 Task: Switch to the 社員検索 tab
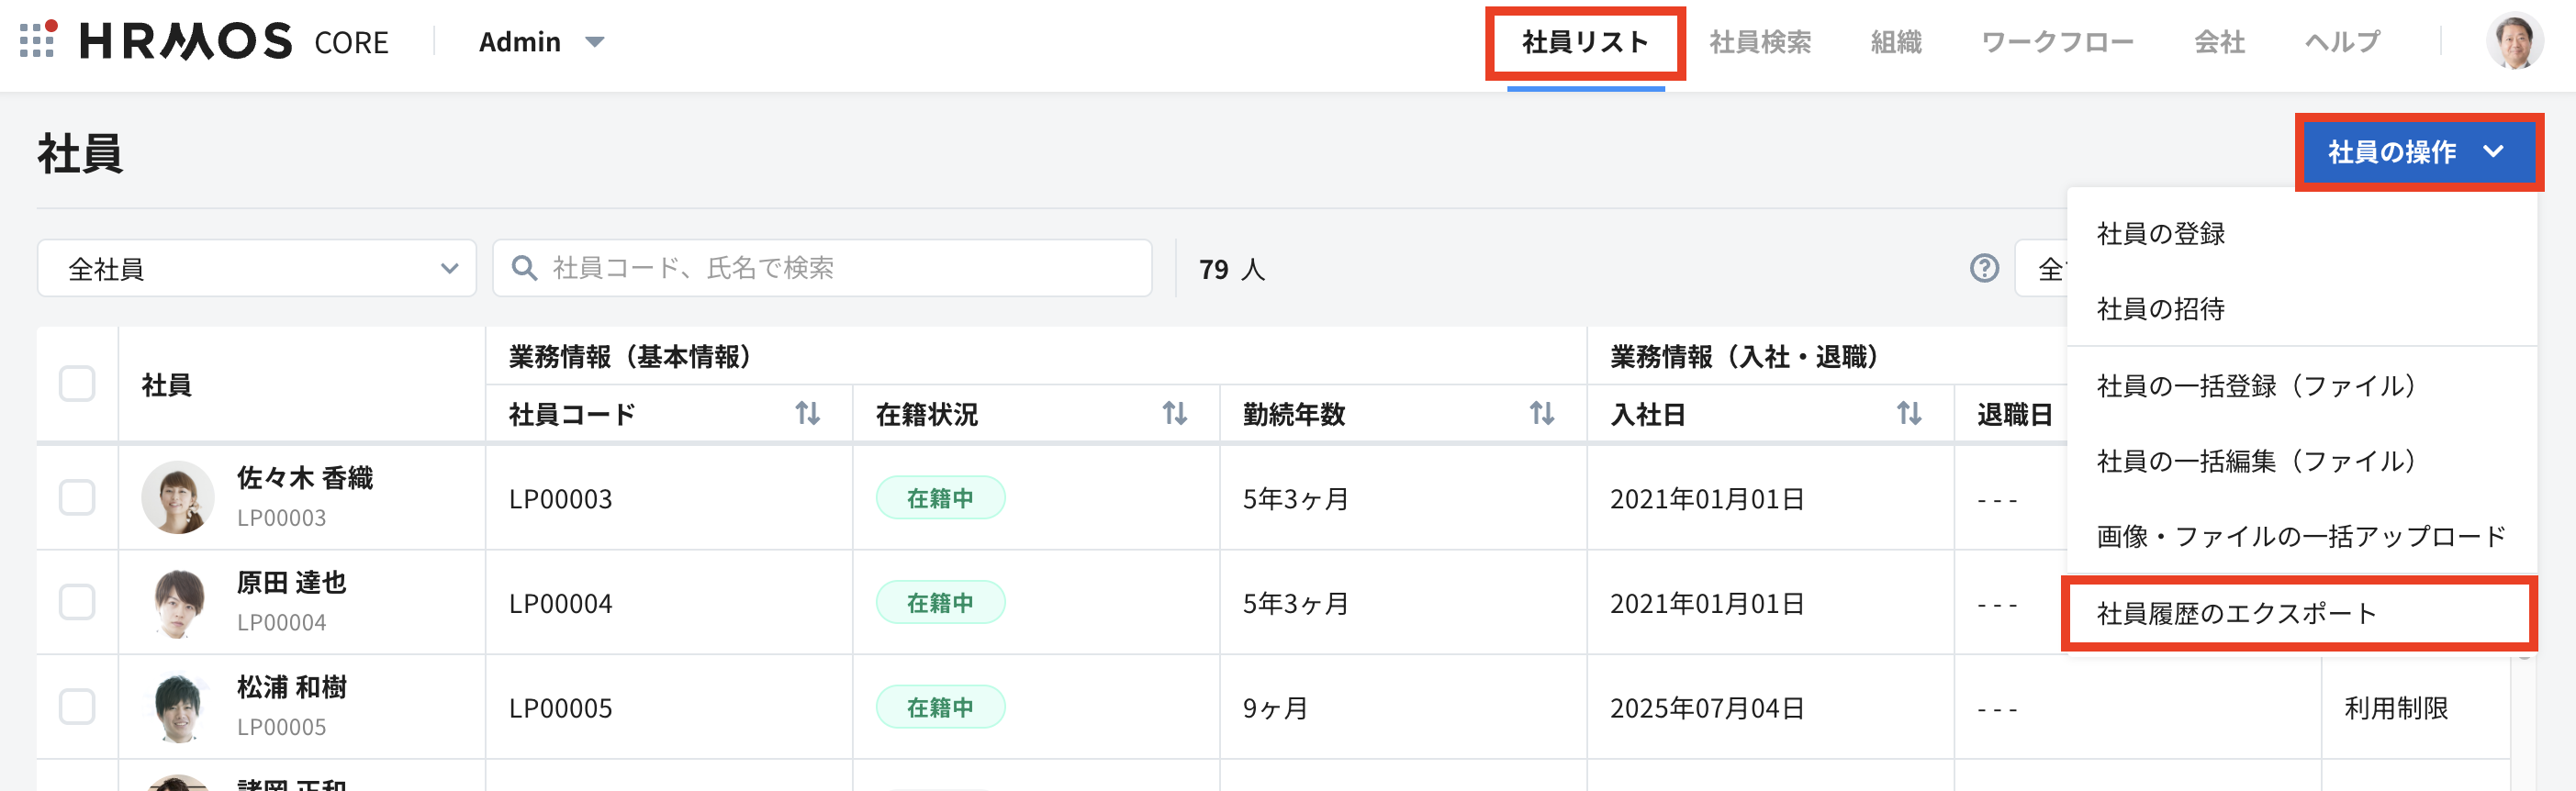(x=1760, y=42)
